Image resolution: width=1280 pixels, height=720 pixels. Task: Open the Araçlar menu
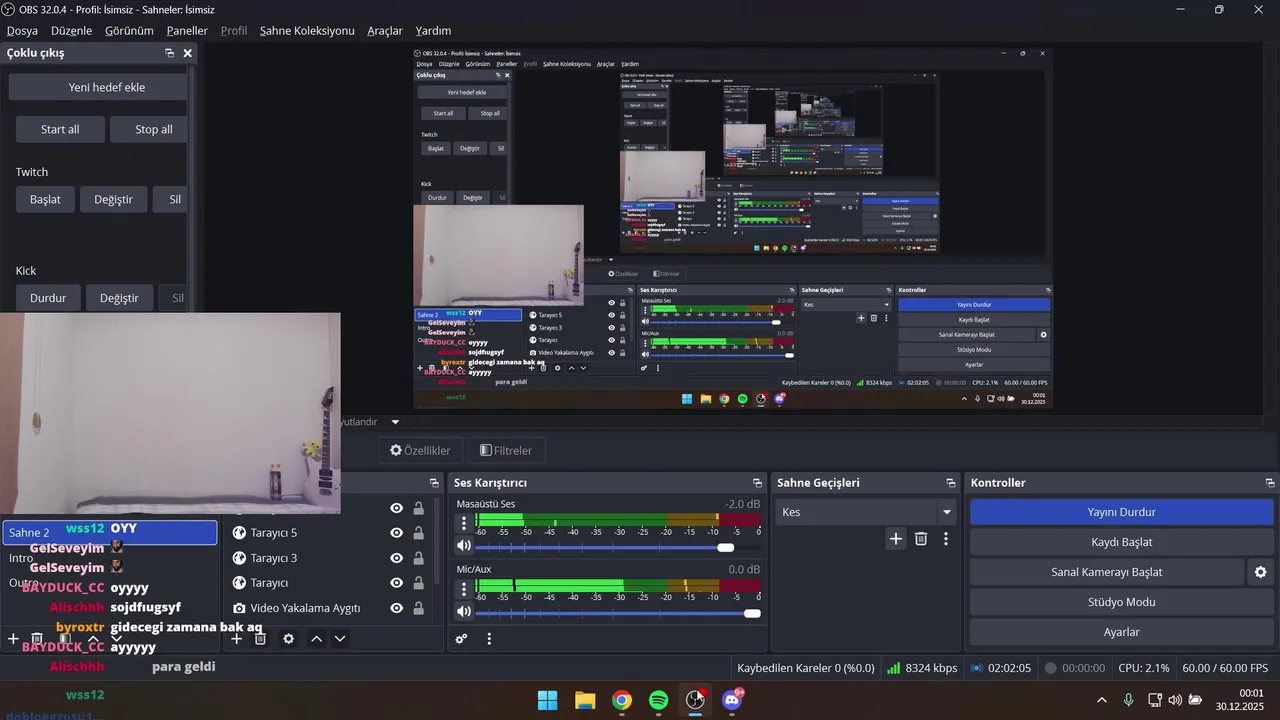pos(385,31)
